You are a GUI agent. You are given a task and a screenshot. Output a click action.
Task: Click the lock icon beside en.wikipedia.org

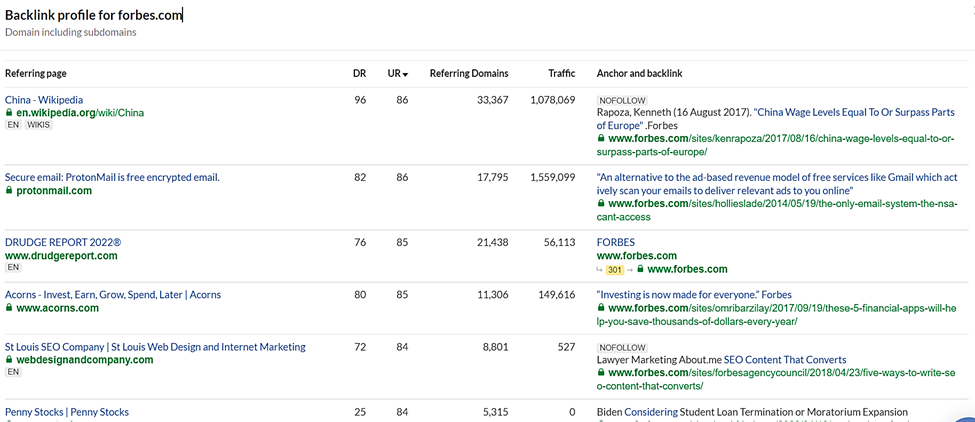[x=9, y=113]
